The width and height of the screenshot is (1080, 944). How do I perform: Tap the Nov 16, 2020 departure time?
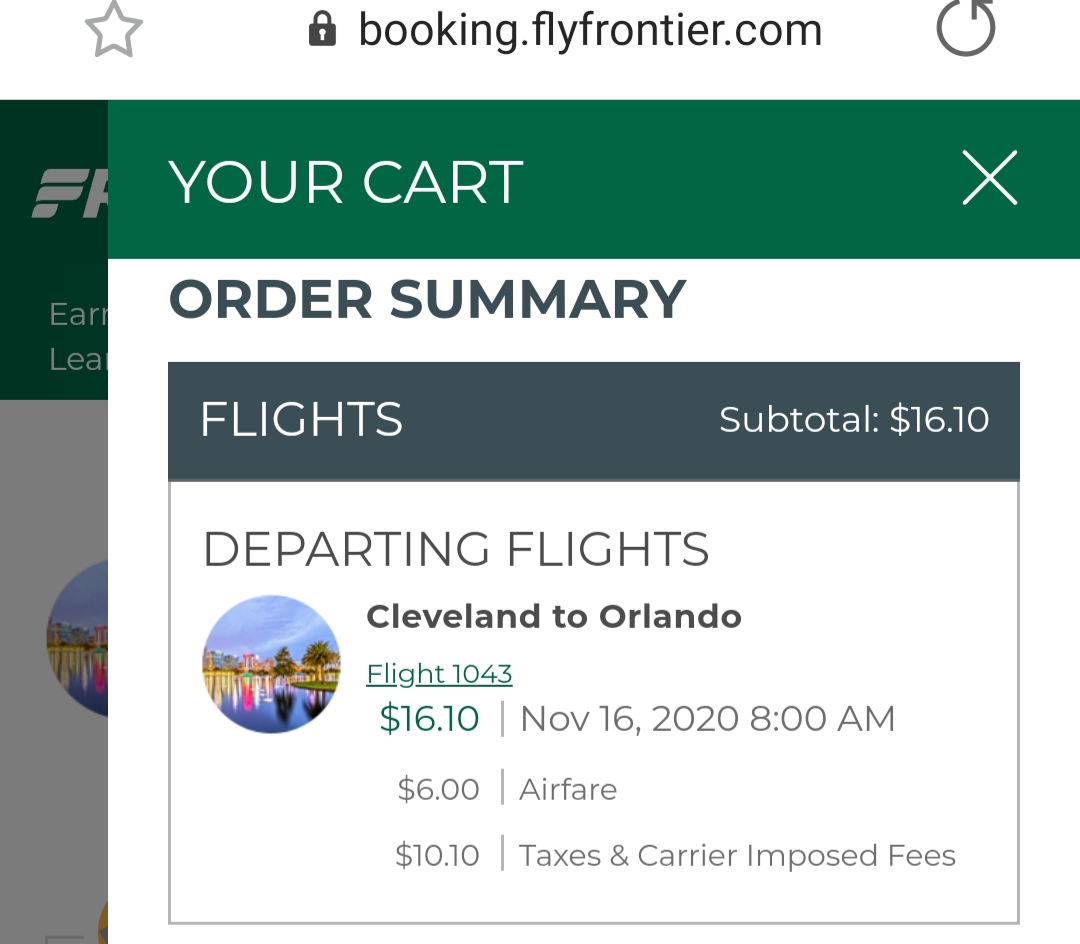point(707,719)
